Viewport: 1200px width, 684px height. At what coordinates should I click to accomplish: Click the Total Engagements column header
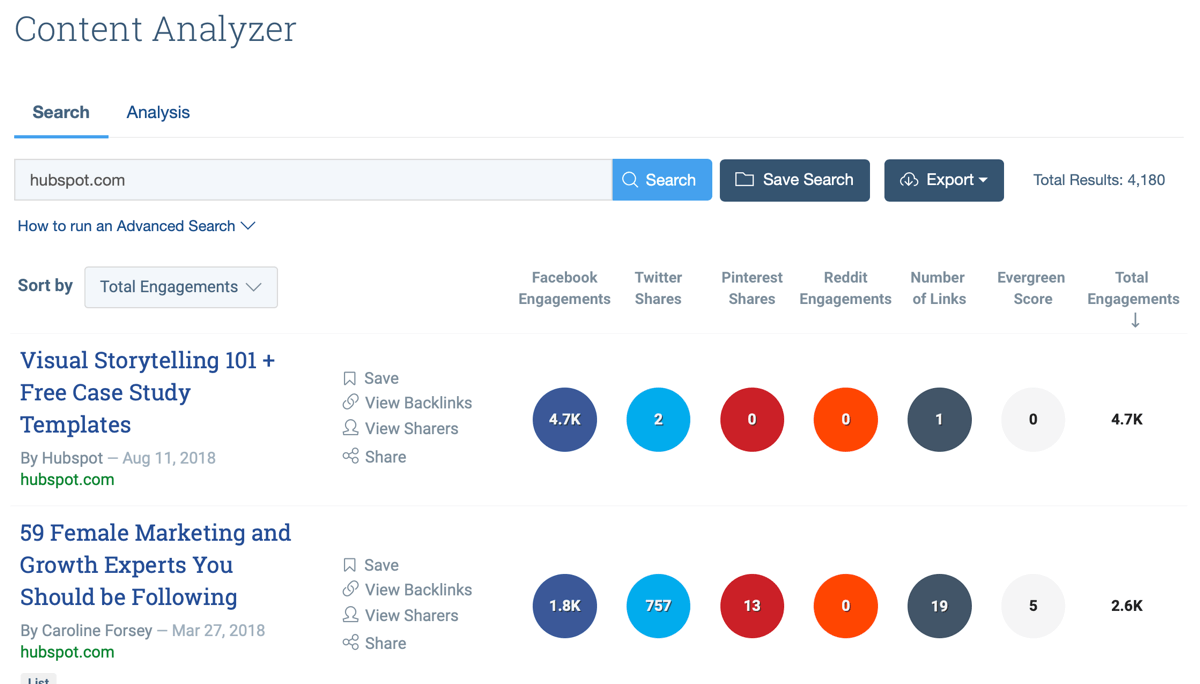1133,288
